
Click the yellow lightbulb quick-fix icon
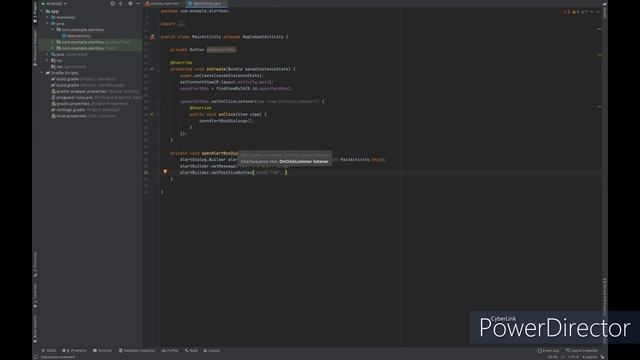pyautogui.click(x=165, y=172)
